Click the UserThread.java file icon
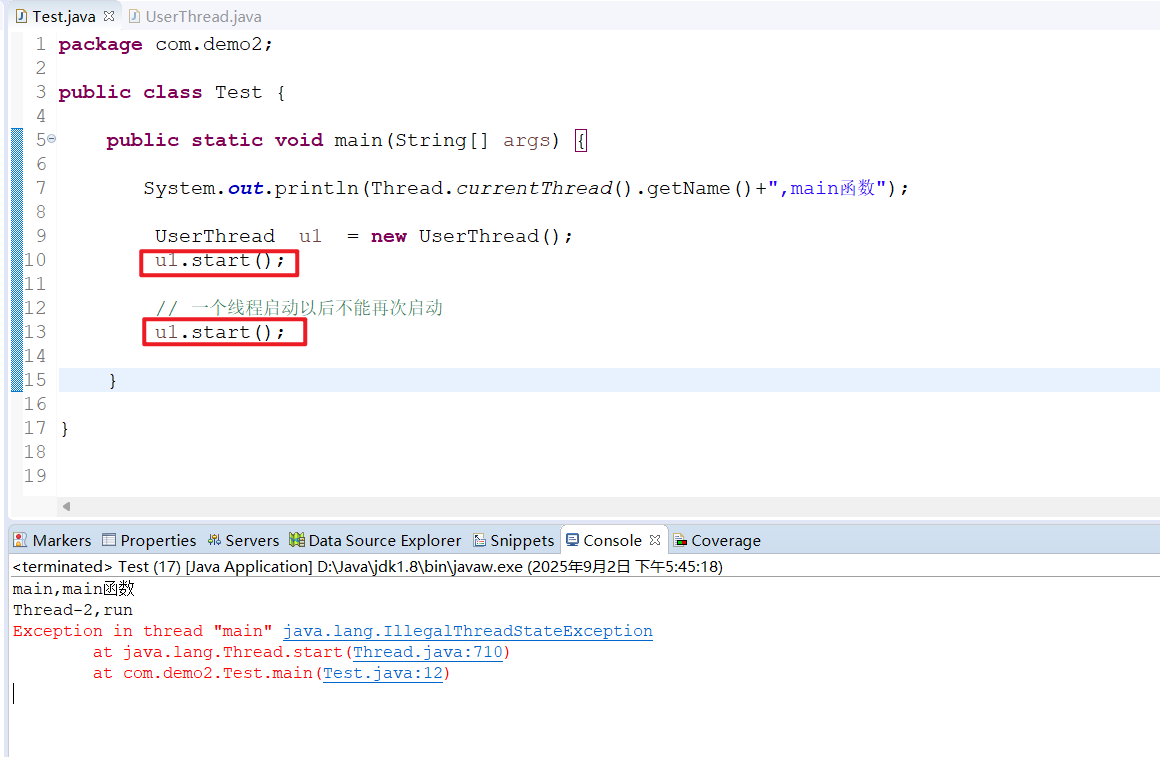The height and width of the screenshot is (757, 1160). coord(134,16)
